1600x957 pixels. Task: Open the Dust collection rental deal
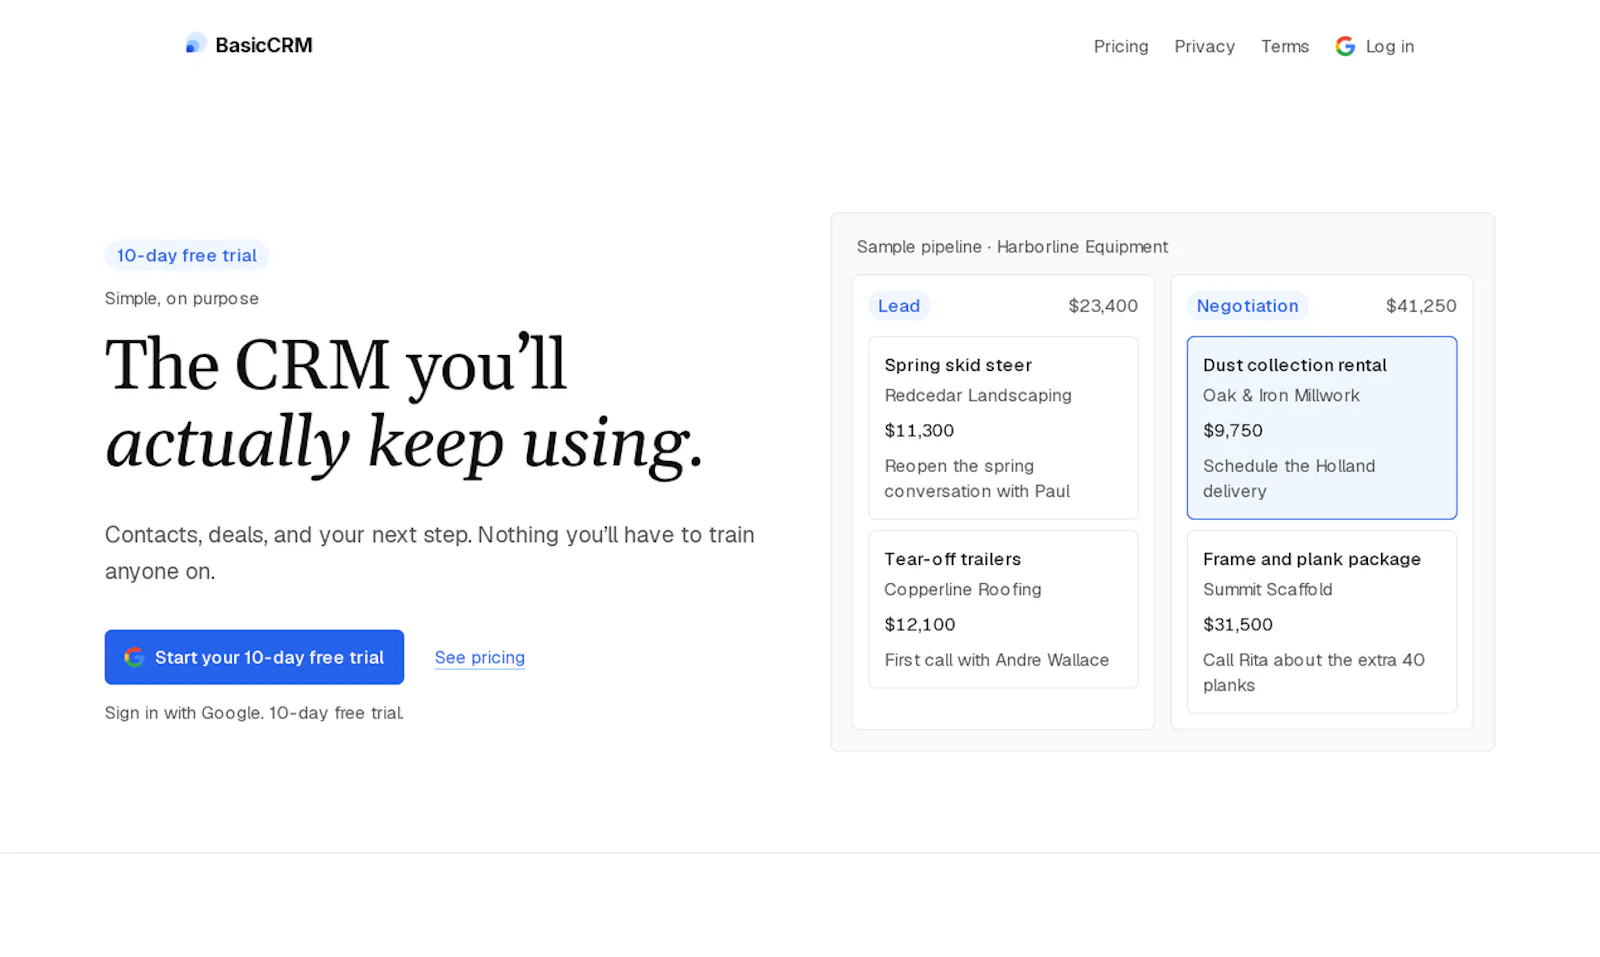pyautogui.click(x=1322, y=428)
